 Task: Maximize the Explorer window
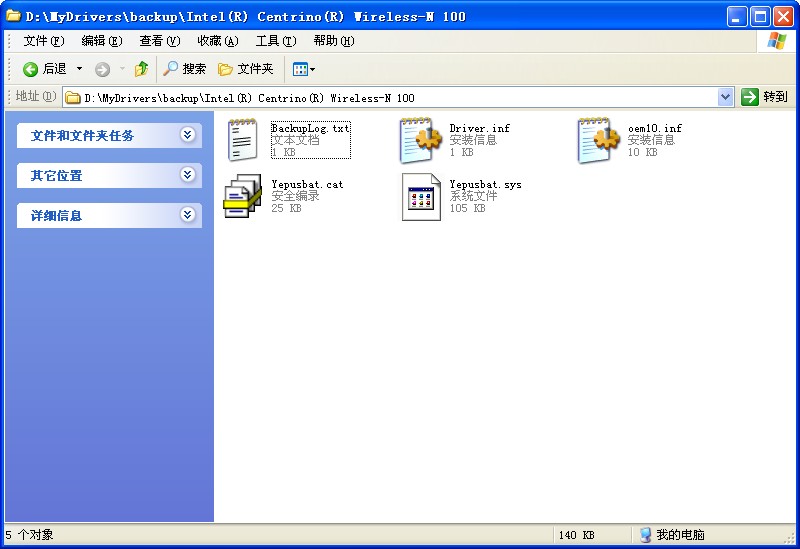(x=760, y=17)
